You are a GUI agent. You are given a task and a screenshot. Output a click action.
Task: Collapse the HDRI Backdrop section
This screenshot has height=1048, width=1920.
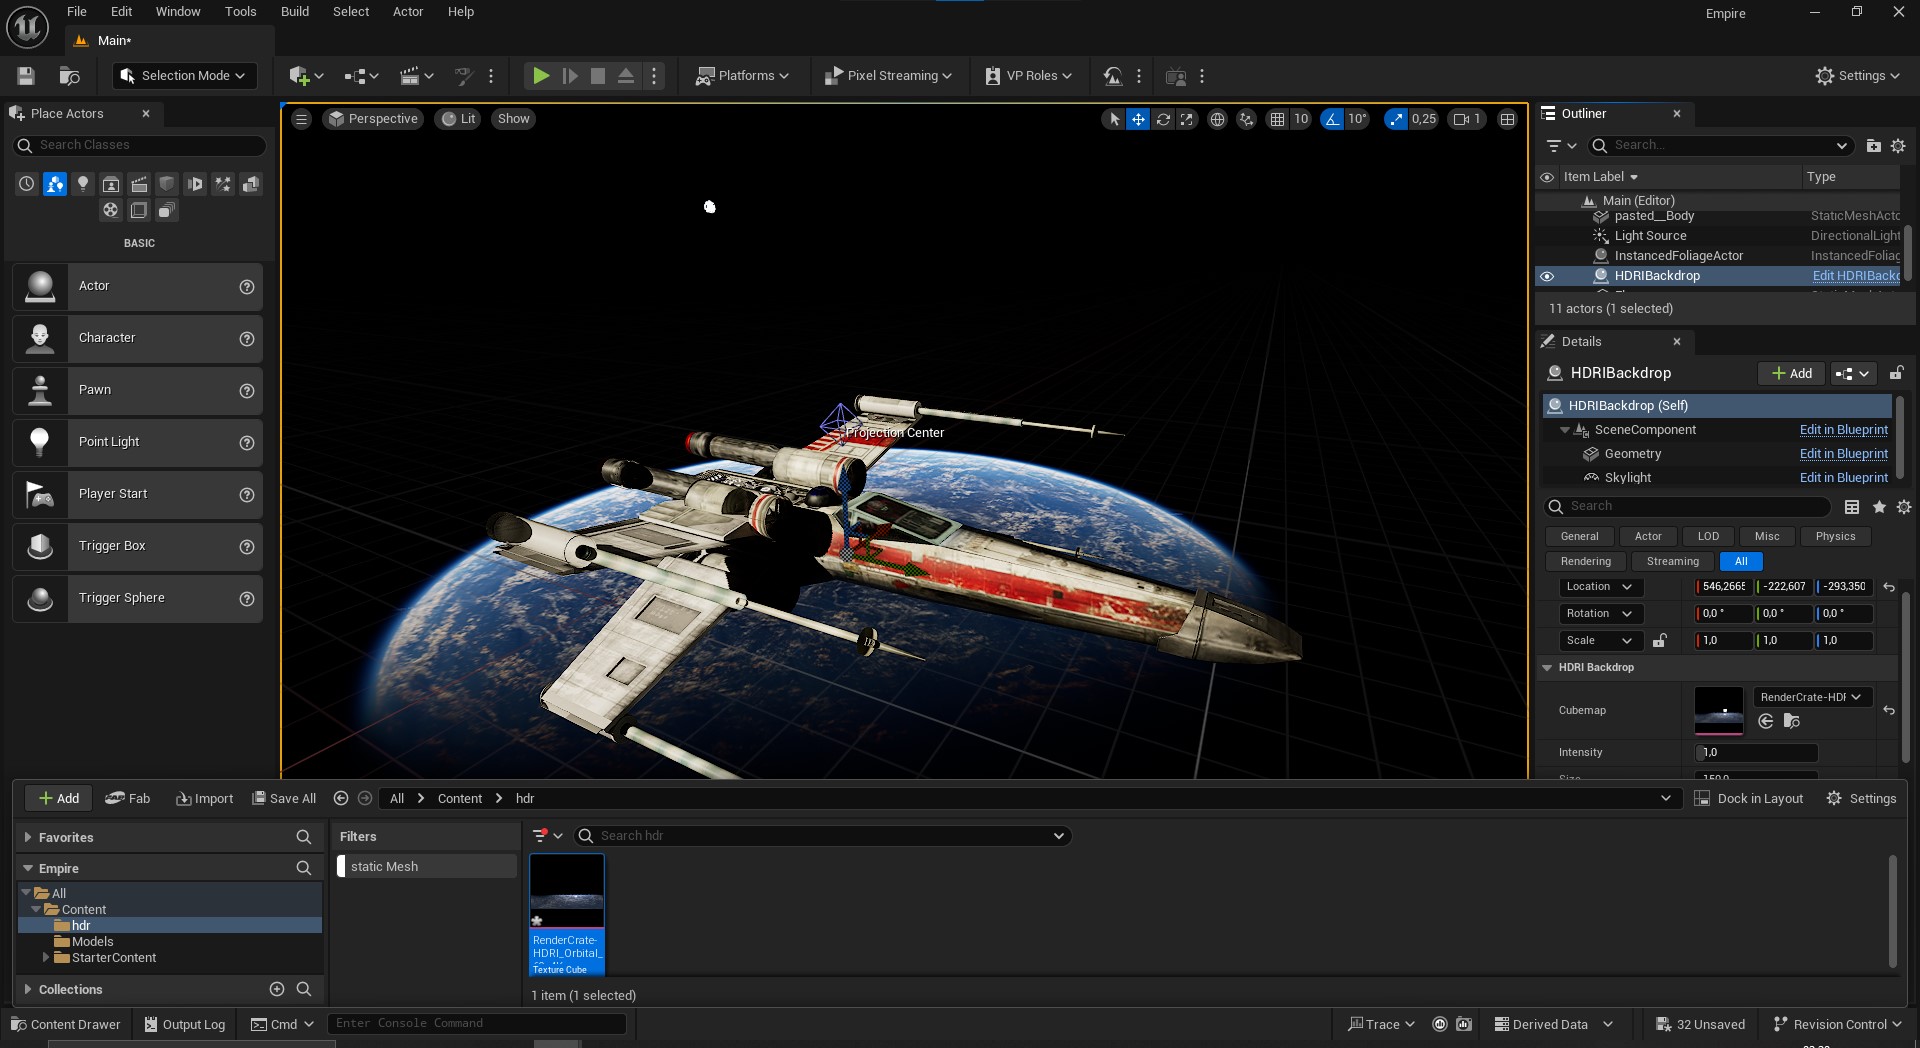[x=1547, y=667]
